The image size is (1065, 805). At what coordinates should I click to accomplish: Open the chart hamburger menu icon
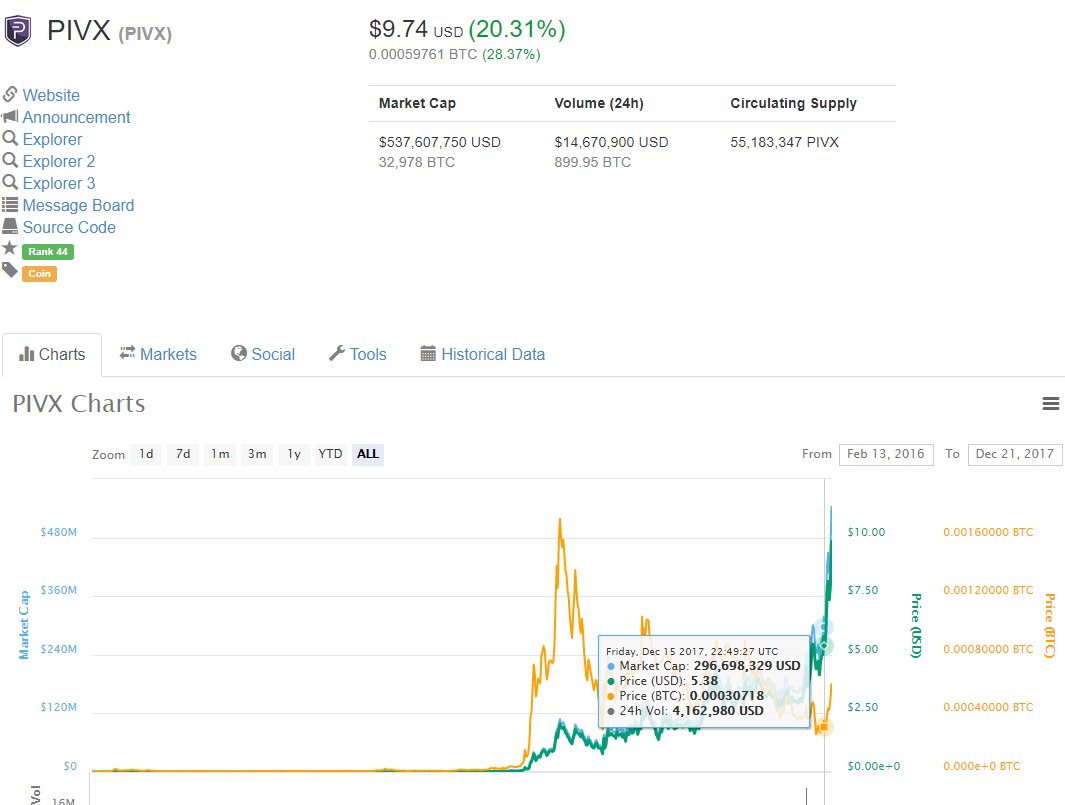pos(1050,404)
